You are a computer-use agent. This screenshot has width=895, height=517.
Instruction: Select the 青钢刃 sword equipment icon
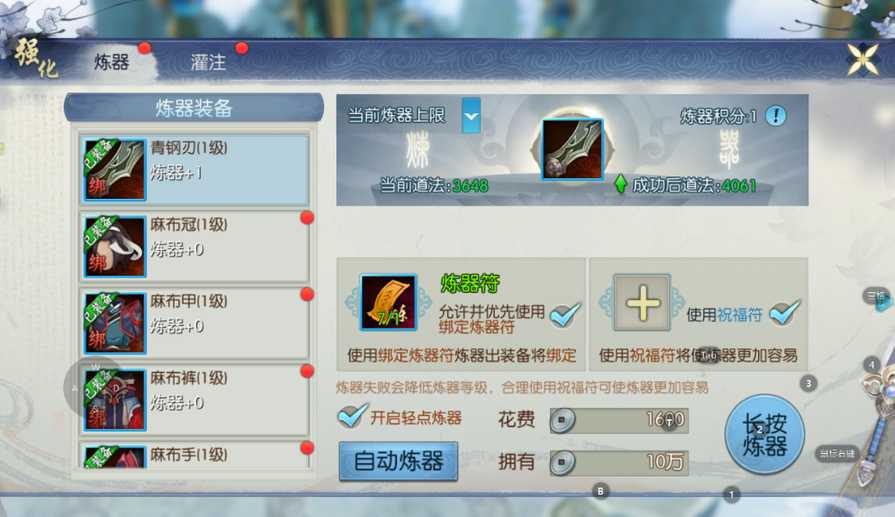tap(114, 169)
